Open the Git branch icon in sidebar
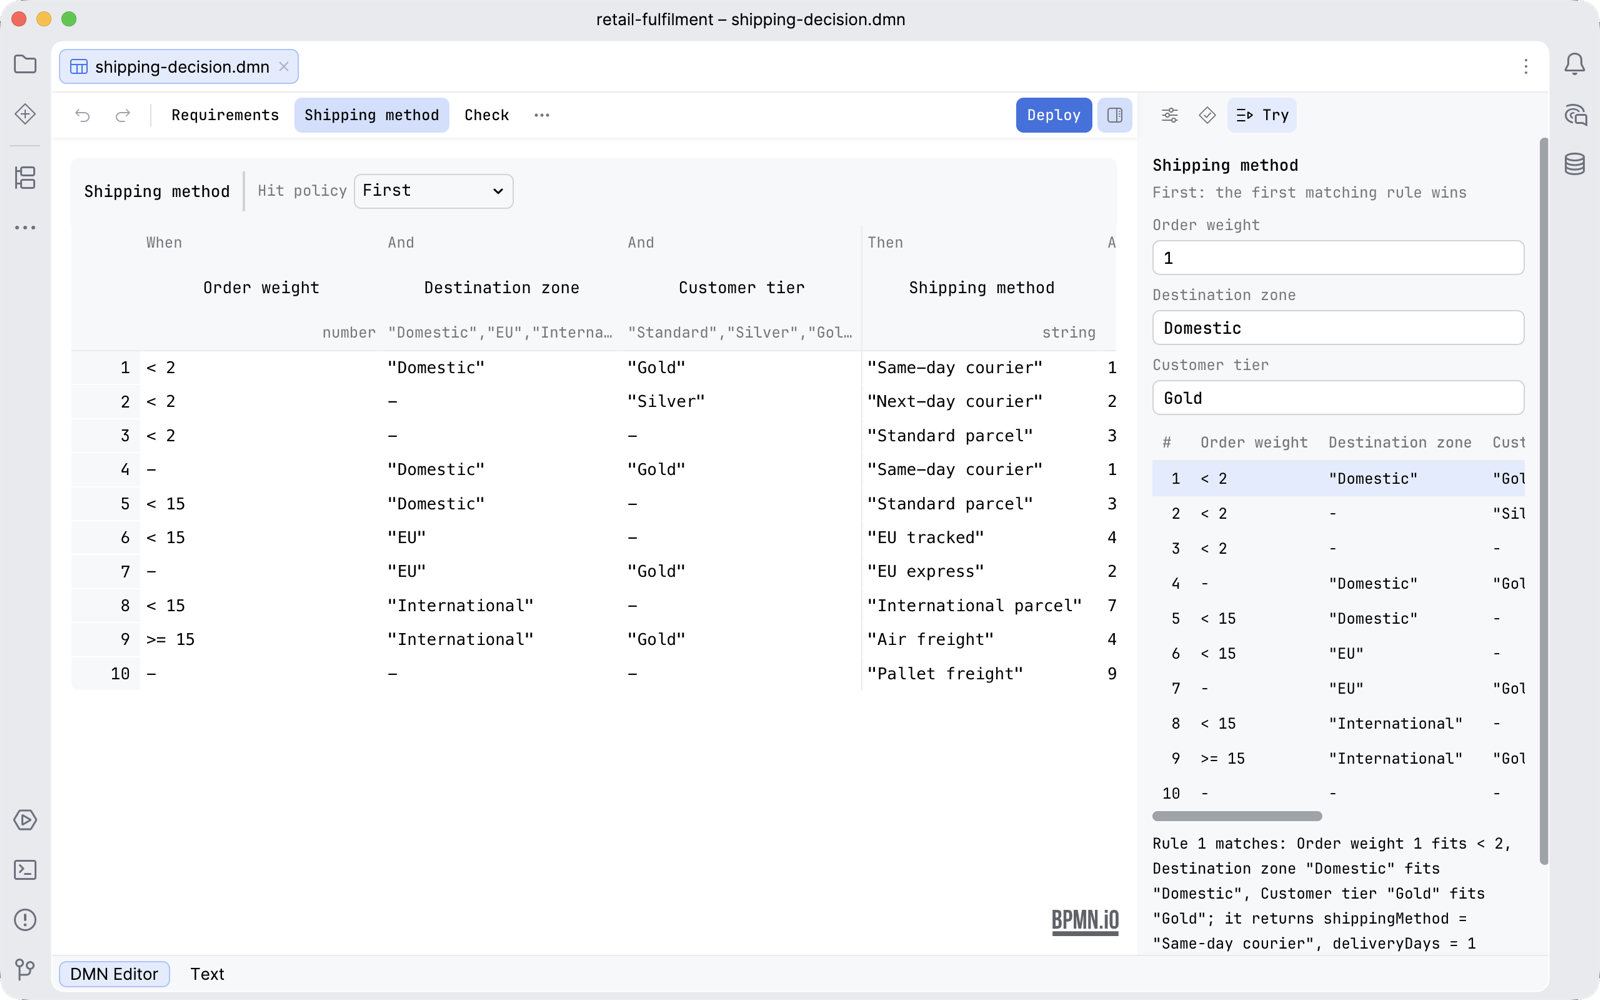 coord(25,969)
